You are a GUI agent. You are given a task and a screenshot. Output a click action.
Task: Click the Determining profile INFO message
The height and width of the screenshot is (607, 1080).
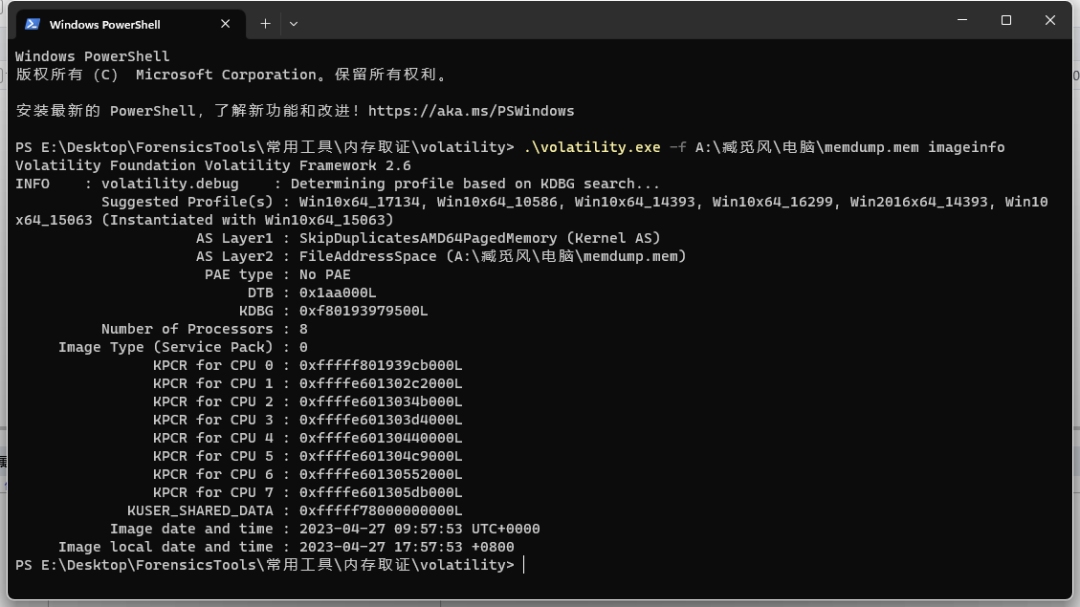click(338, 184)
